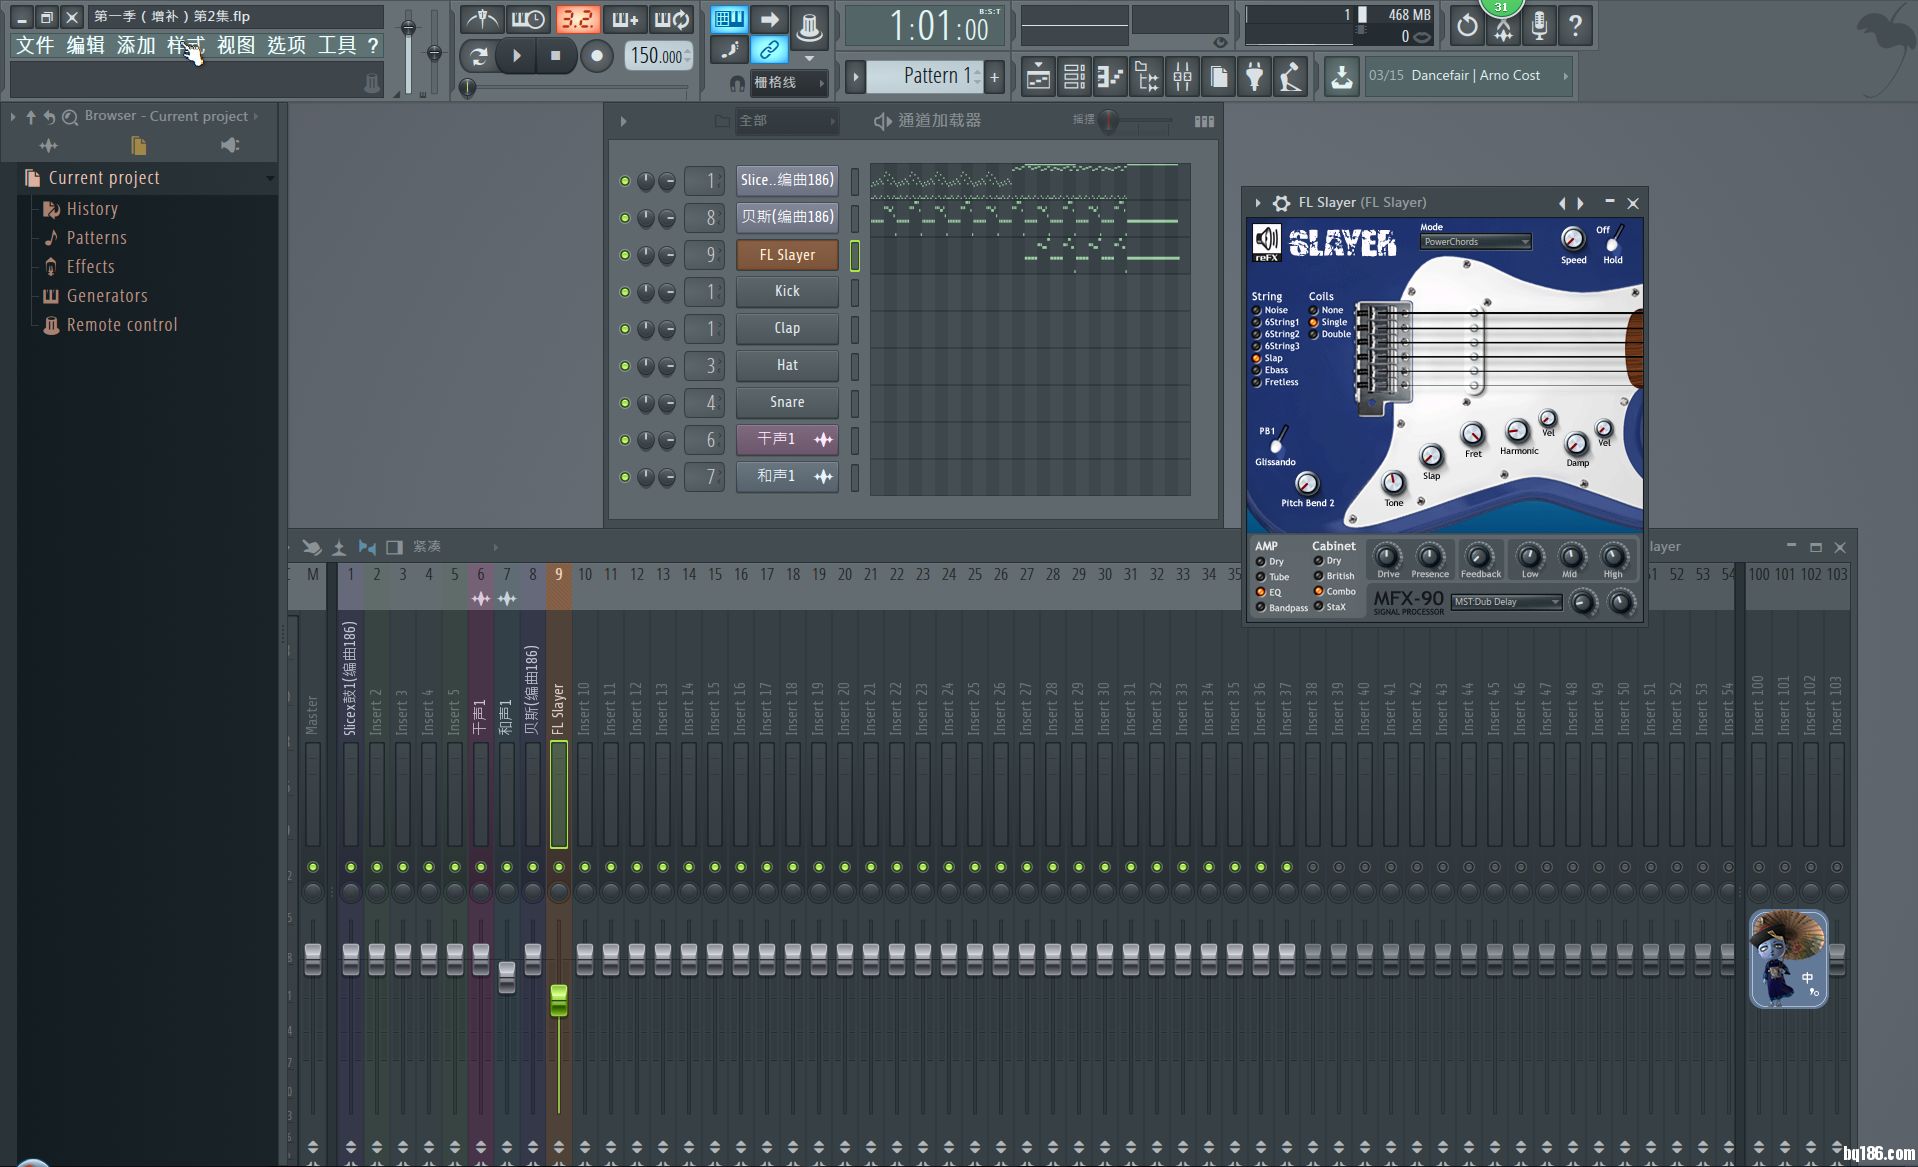Open FL Slayer window menu arrow
This screenshot has height=1167, width=1918.
[1258, 203]
